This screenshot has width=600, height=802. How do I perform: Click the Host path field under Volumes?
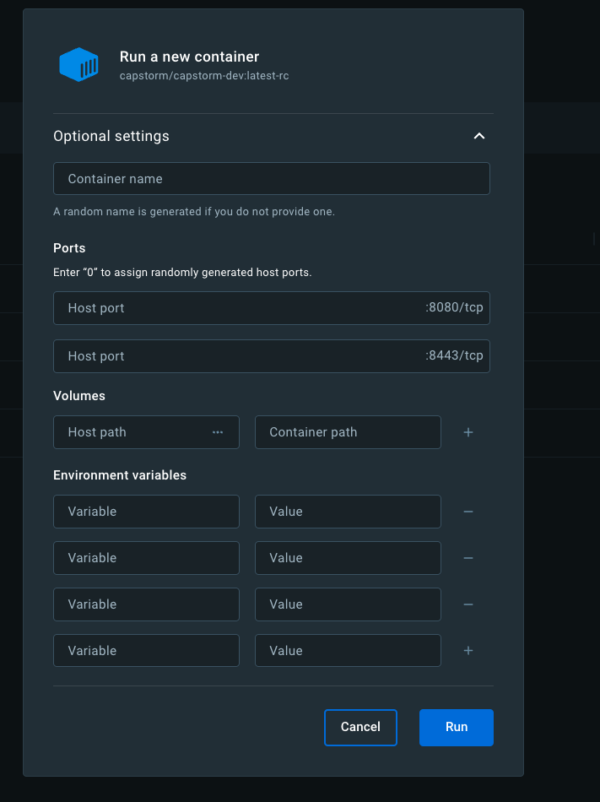130,432
